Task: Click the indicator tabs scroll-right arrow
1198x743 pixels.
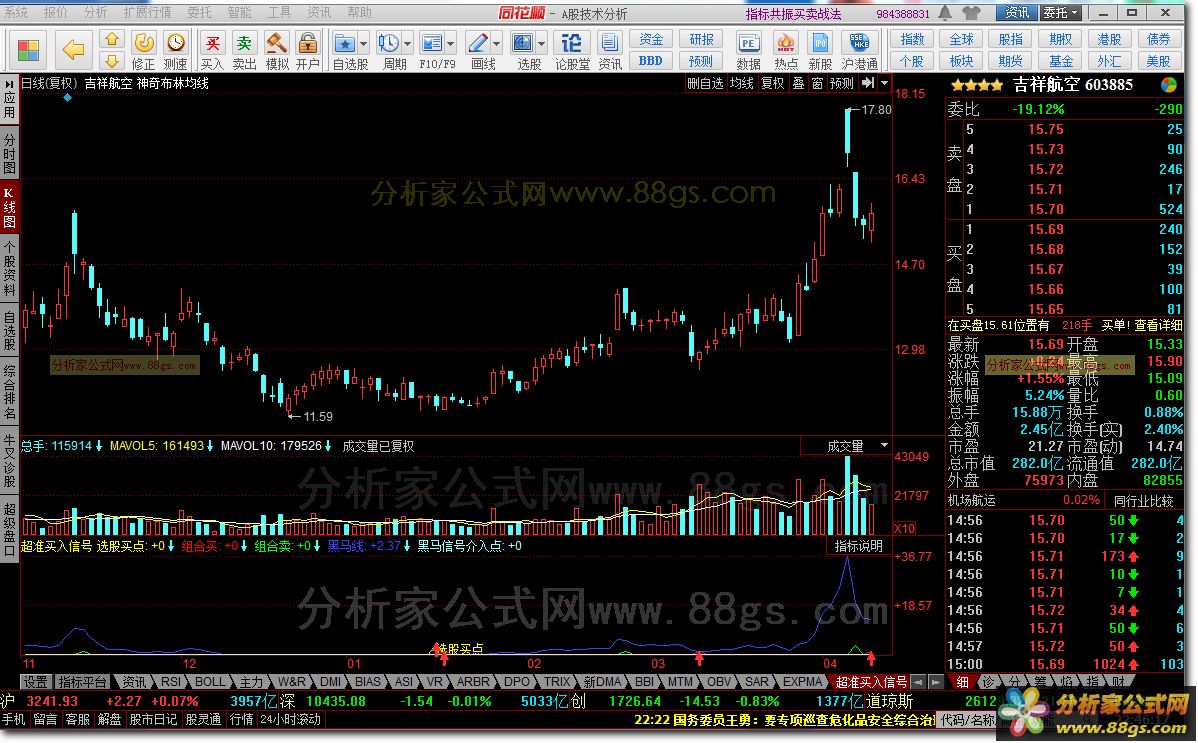Action: click(x=934, y=681)
